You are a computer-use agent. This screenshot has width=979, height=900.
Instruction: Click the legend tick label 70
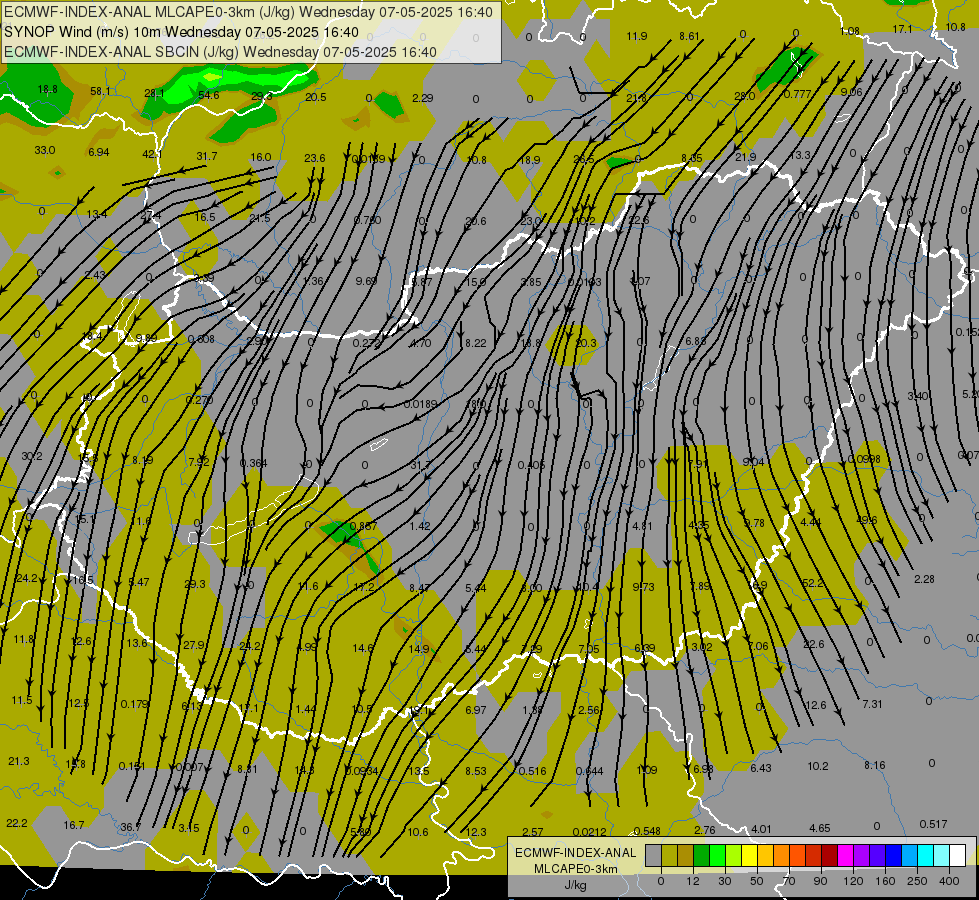tap(789, 881)
